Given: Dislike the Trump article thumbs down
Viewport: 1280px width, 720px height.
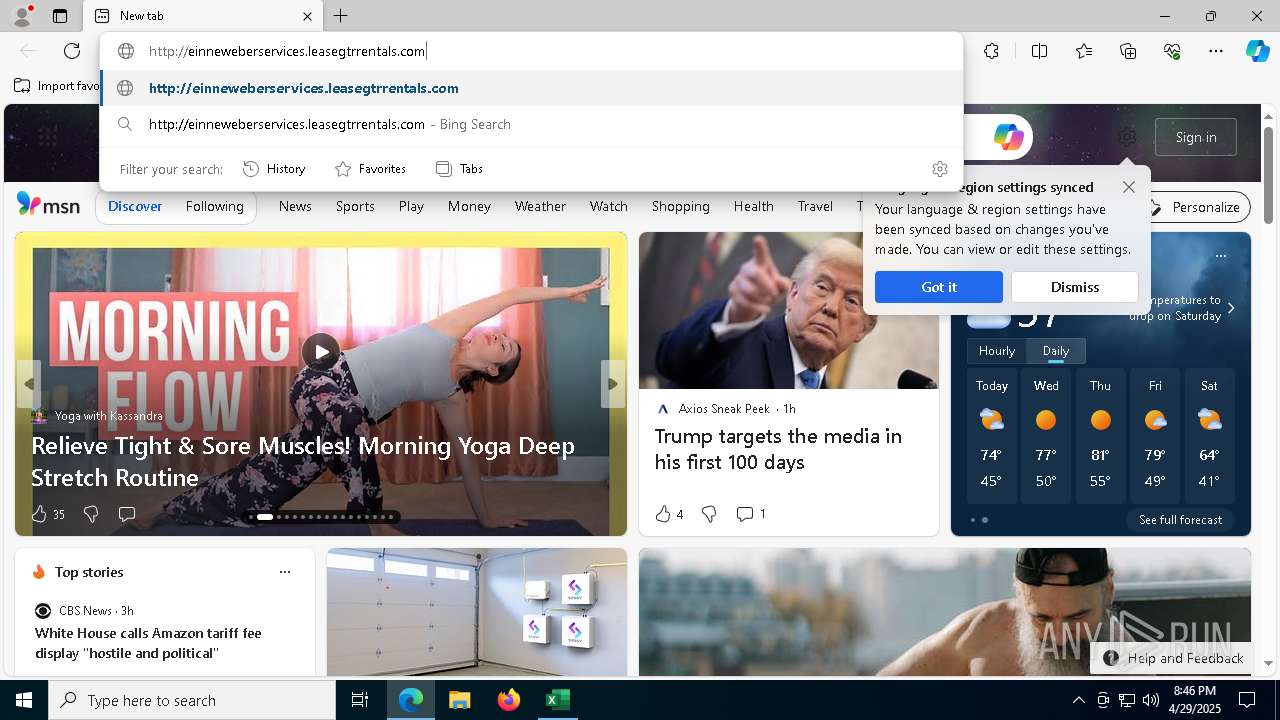Looking at the screenshot, I should point(709,514).
